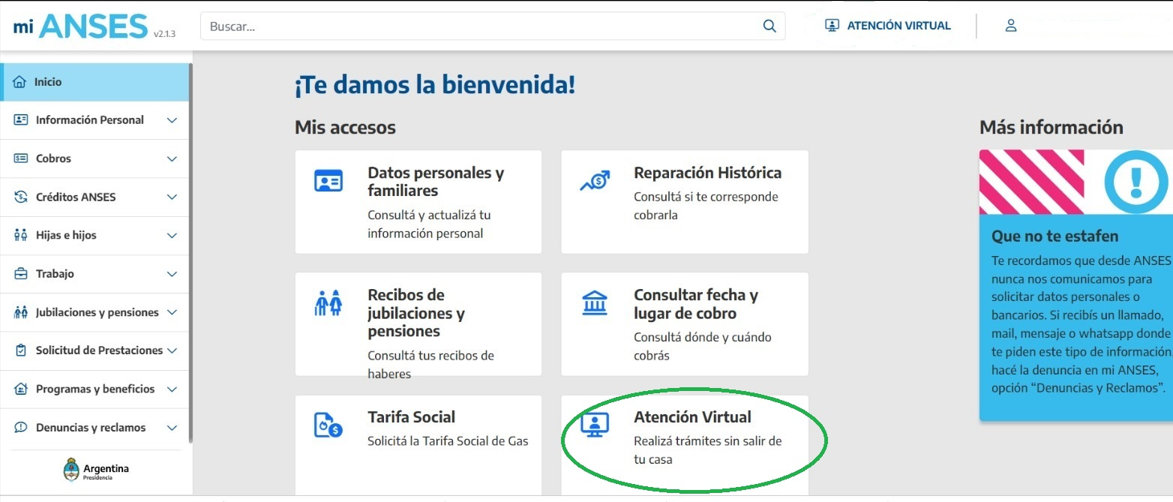This screenshot has width=1173, height=502.
Task: Expand the Programas y beneficios chevron
Action: tap(172, 390)
